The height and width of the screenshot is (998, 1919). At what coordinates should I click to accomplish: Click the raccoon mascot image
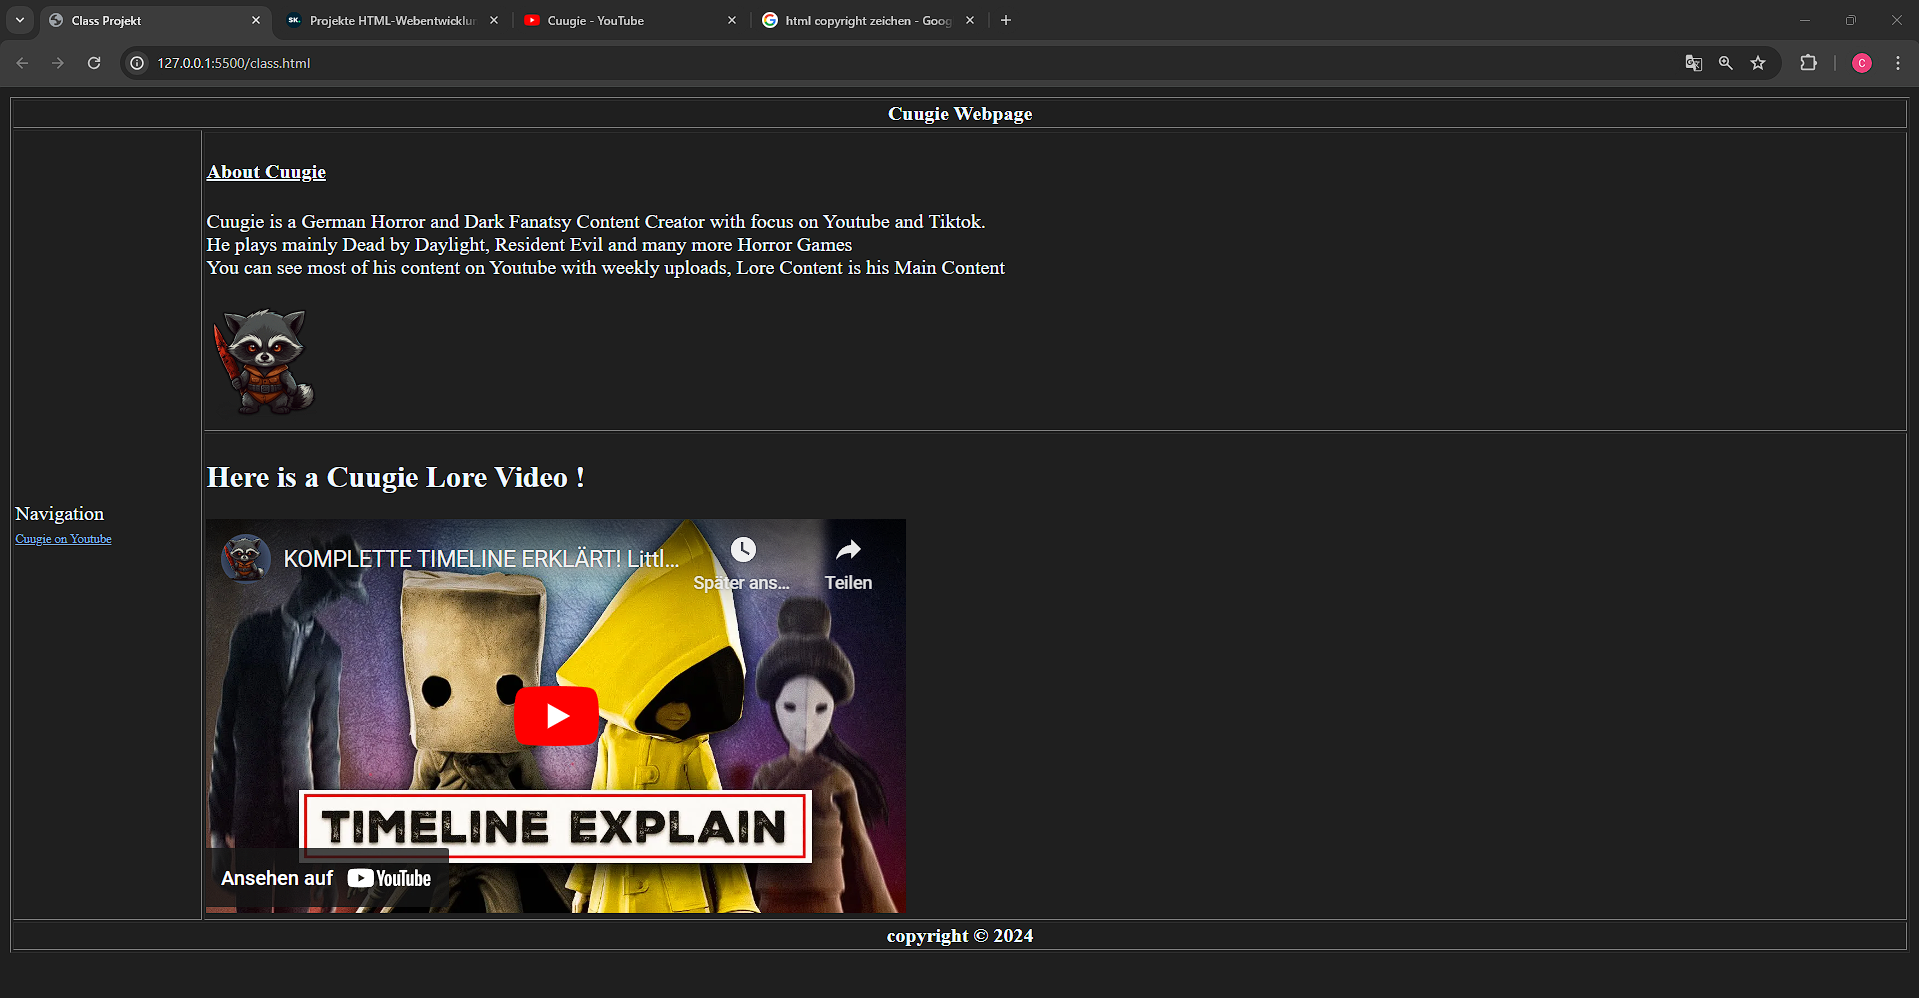coord(264,360)
